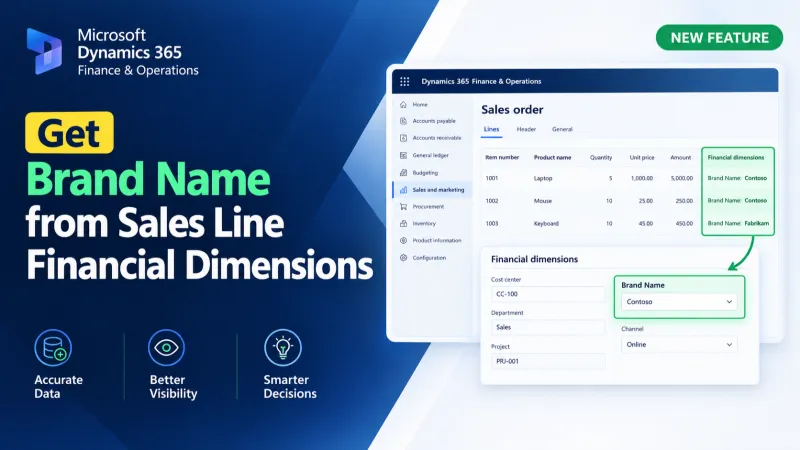Select item number 1003 cell
Image resolution: width=800 pixels, height=450 pixels.
point(492,223)
